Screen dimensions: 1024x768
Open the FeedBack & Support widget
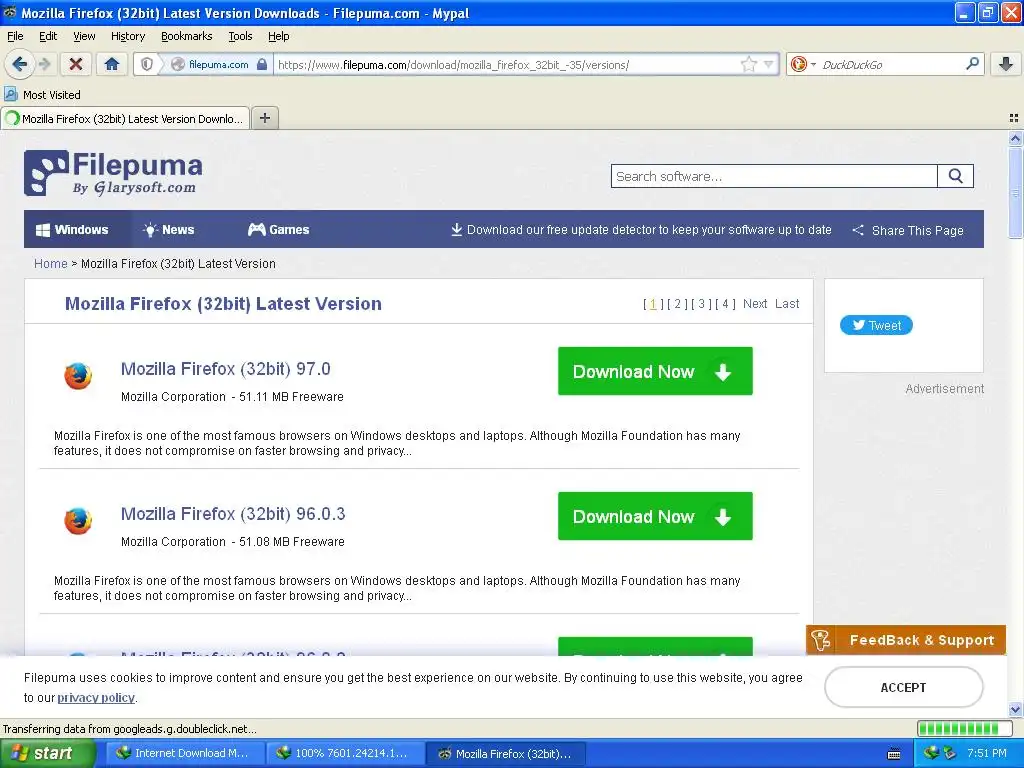click(906, 640)
